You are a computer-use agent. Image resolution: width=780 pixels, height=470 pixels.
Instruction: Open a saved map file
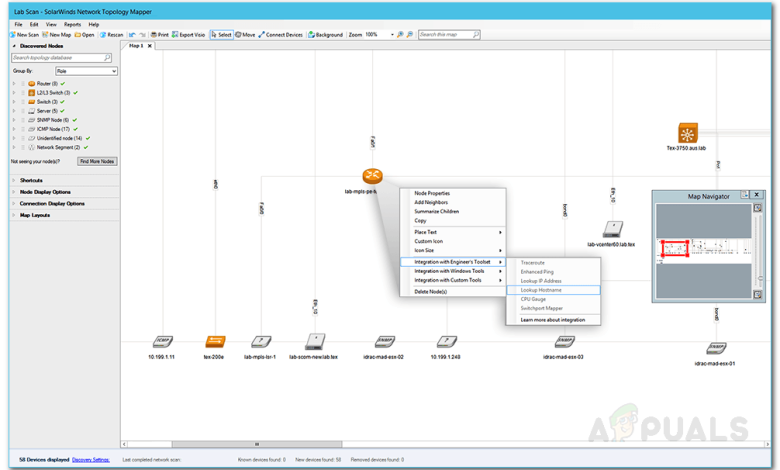[85, 35]
